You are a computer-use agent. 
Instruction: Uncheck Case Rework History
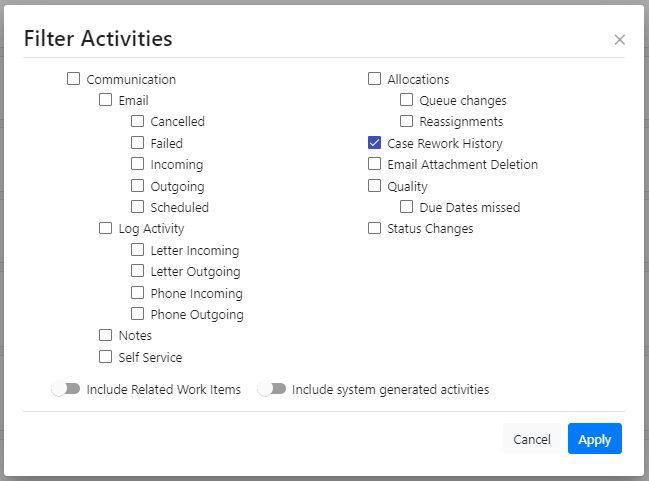click(374, 143)
